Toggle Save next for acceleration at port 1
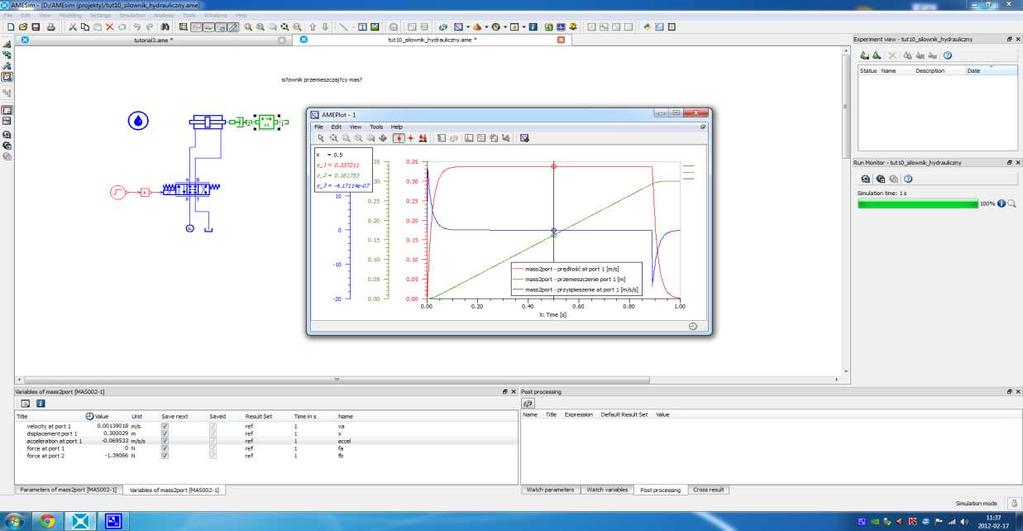 pyautogui.click(x=164, y=441)
